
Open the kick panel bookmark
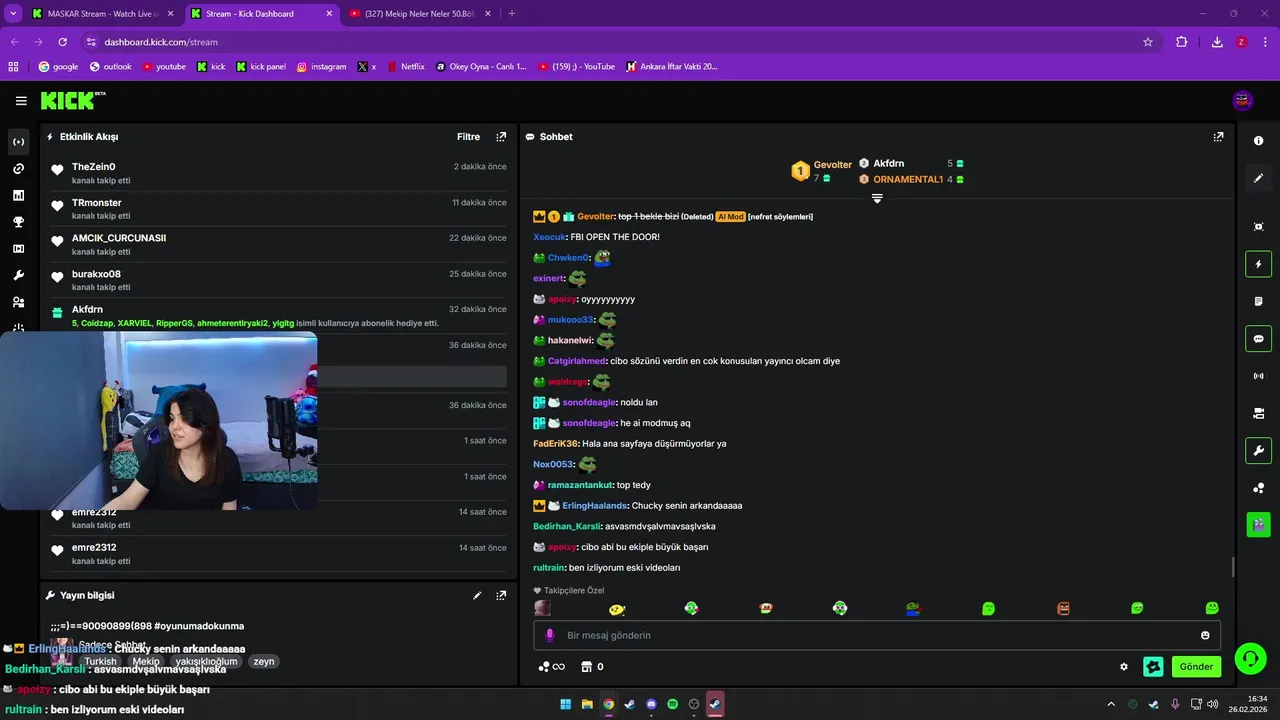pos(261,67)
